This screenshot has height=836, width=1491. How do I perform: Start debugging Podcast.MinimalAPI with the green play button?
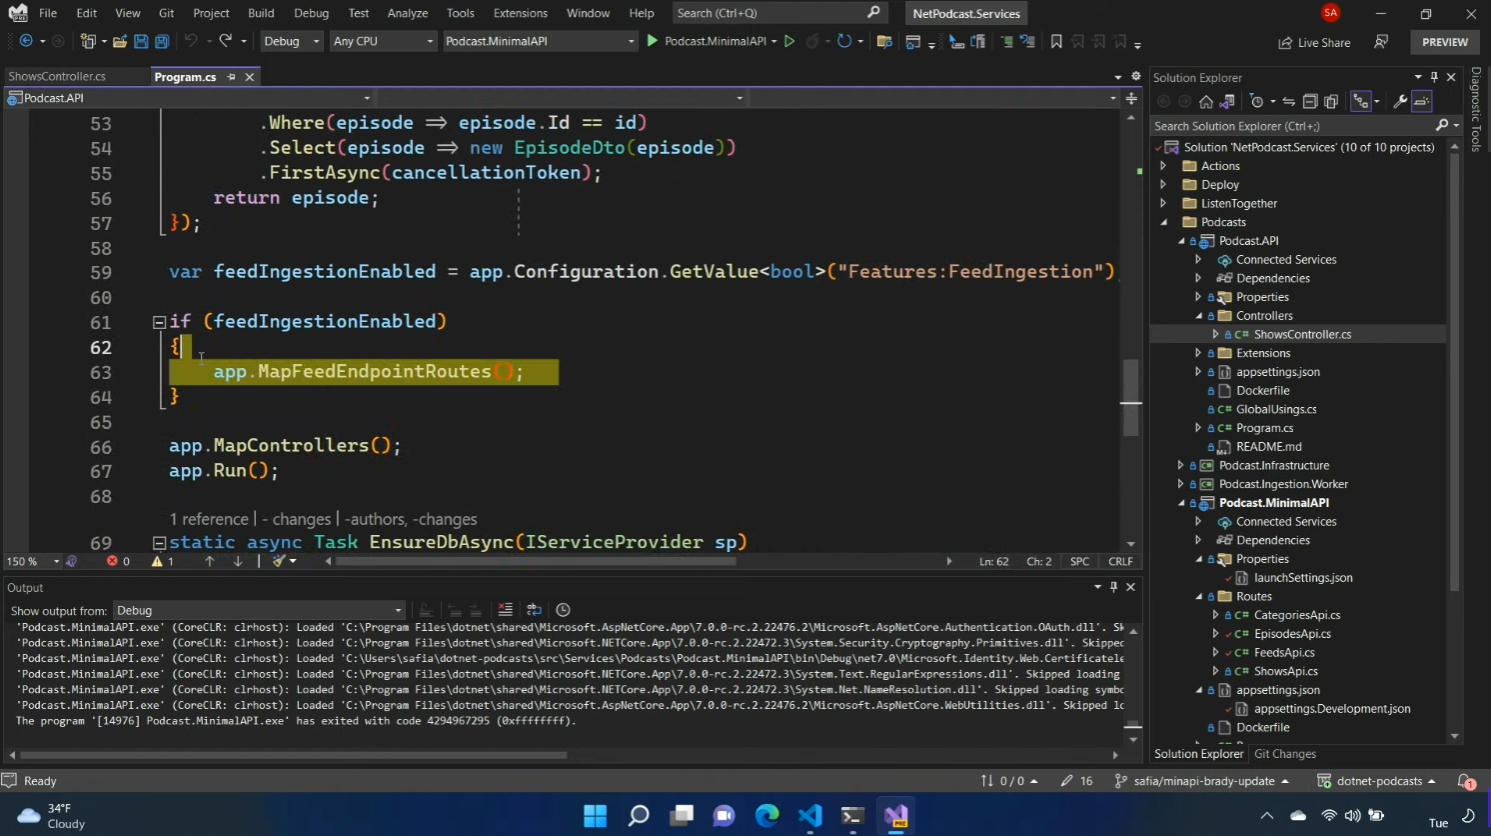point(653,41)
